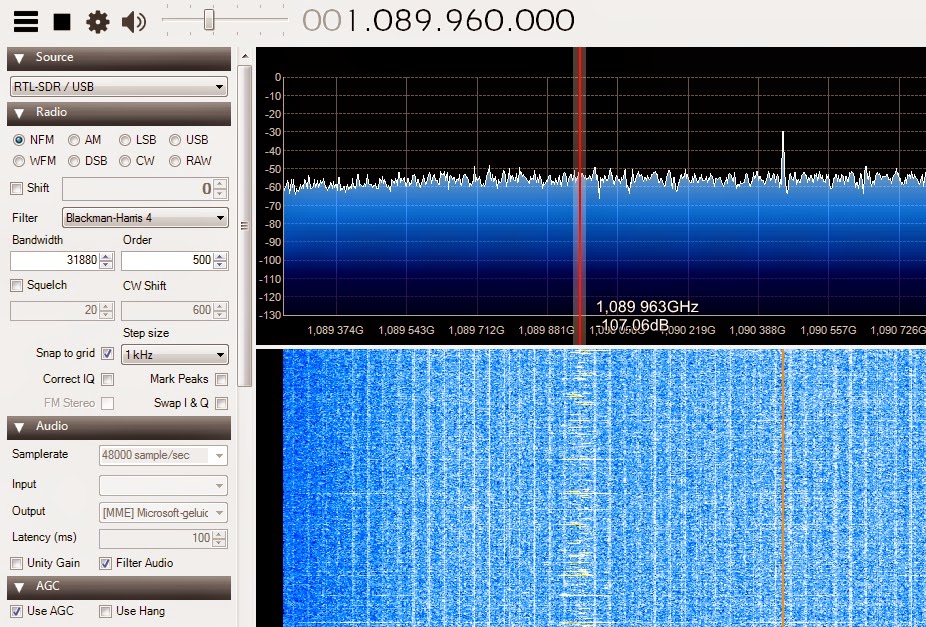Image resolution: width=926 pixels, height=627 pixels.
Task: Click the speaker audio icon
Action: (131, 20)
